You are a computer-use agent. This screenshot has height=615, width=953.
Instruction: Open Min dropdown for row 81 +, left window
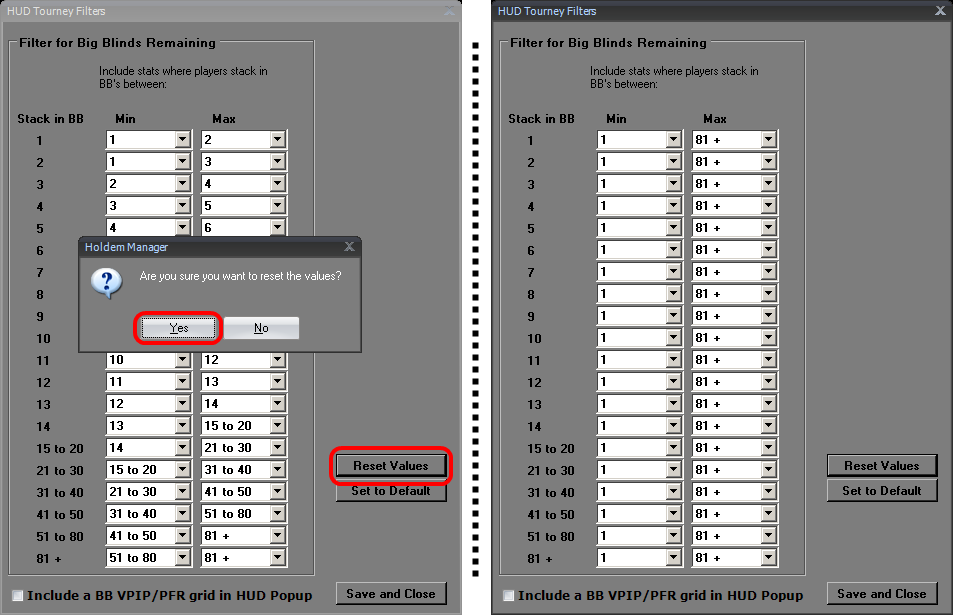point(183,557)
